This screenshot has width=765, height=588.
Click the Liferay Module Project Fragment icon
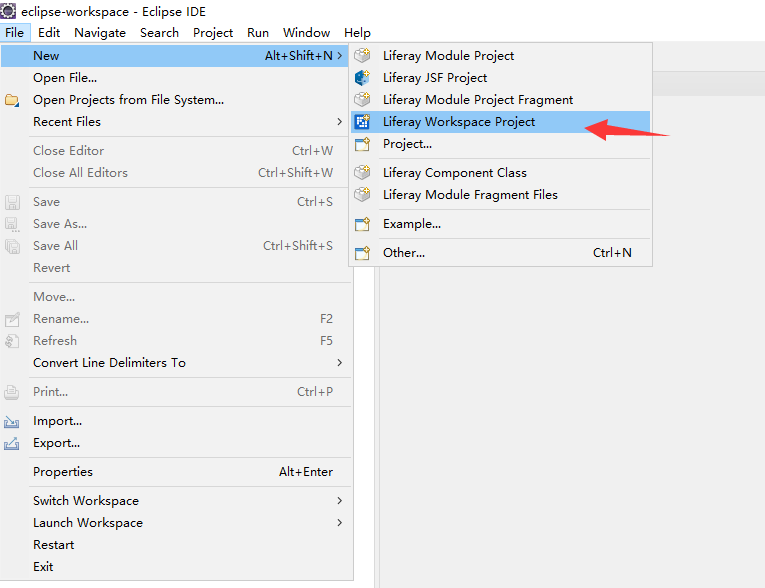click(x=362, y=100)
